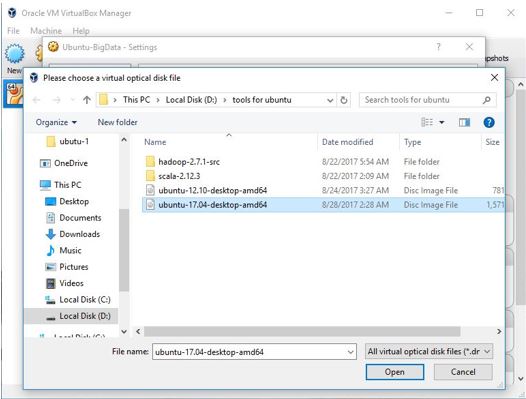Click the Back navigation arrow
This screenshot has width=526, height=399.
coord(36,100)
